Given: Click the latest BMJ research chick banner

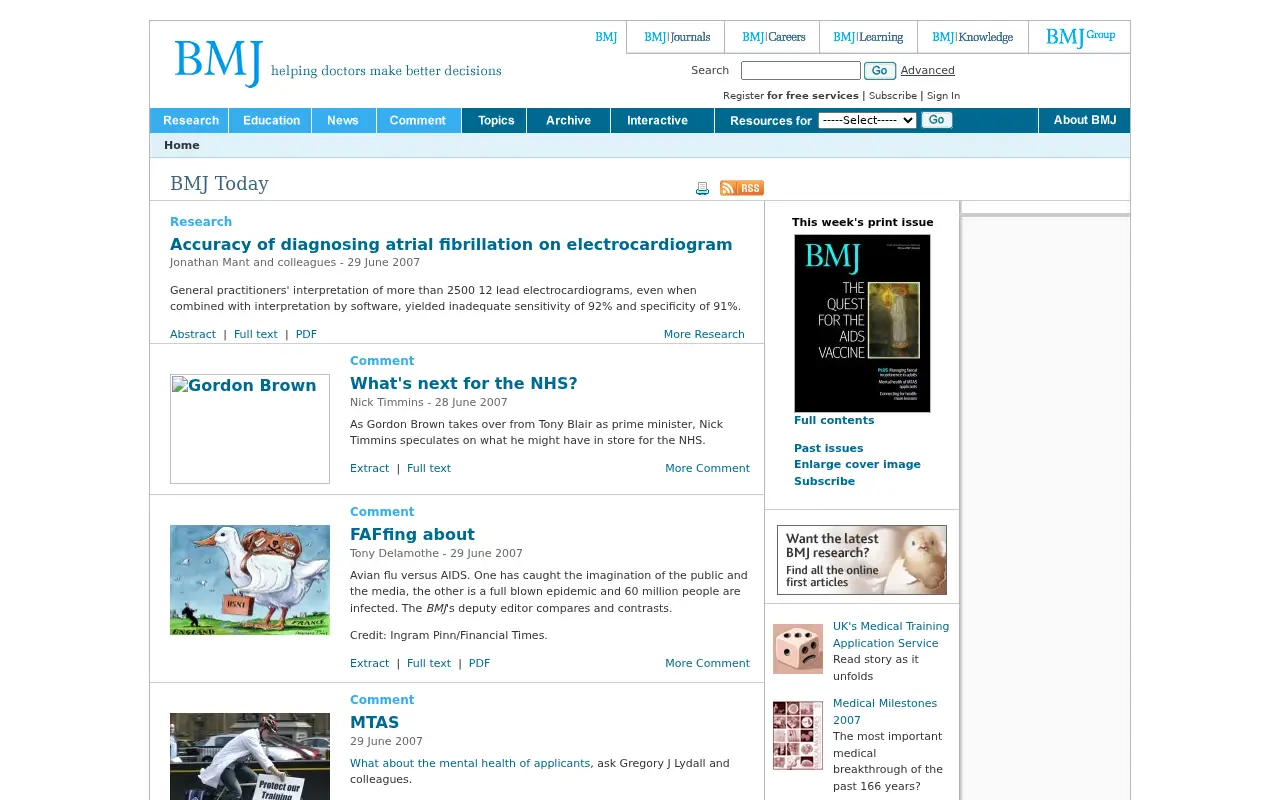Looking at the screenshot, I should (862, 560).
